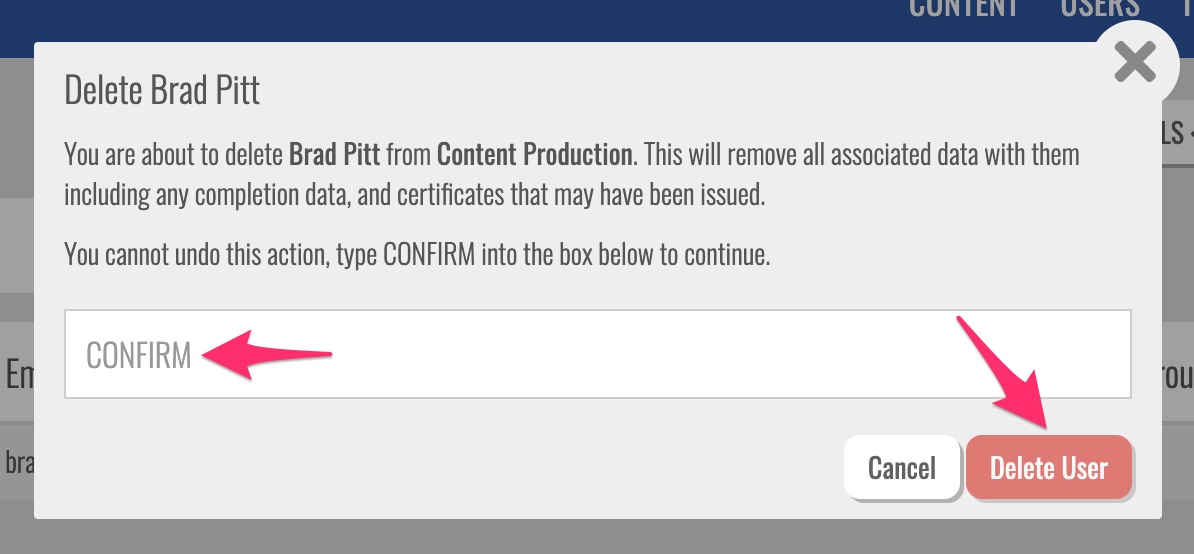Viewport: 1194px width, 554px height.
Task: Go to the USERS navigation menu
Action: pos(1099,8)
